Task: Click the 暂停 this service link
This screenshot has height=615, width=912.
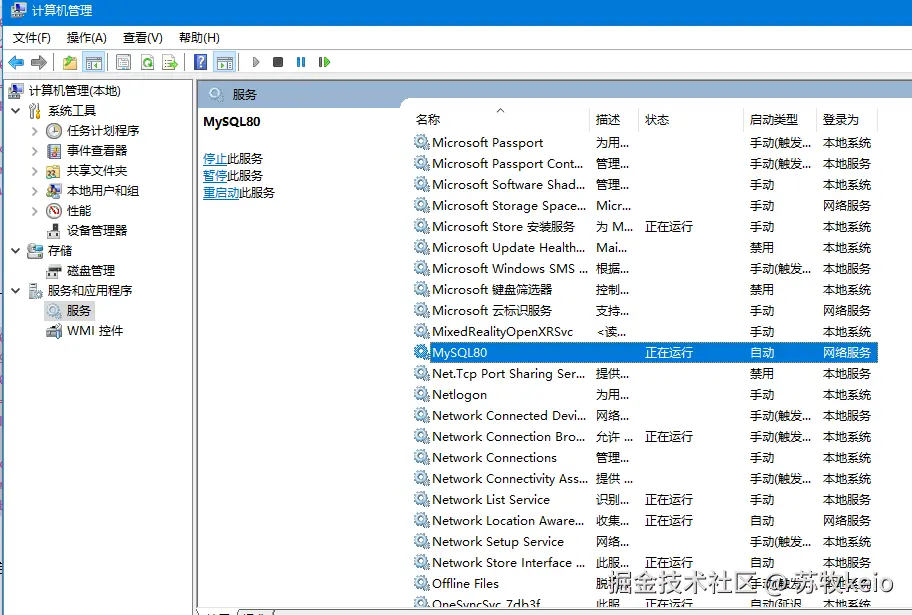Action: pos(215,175)
